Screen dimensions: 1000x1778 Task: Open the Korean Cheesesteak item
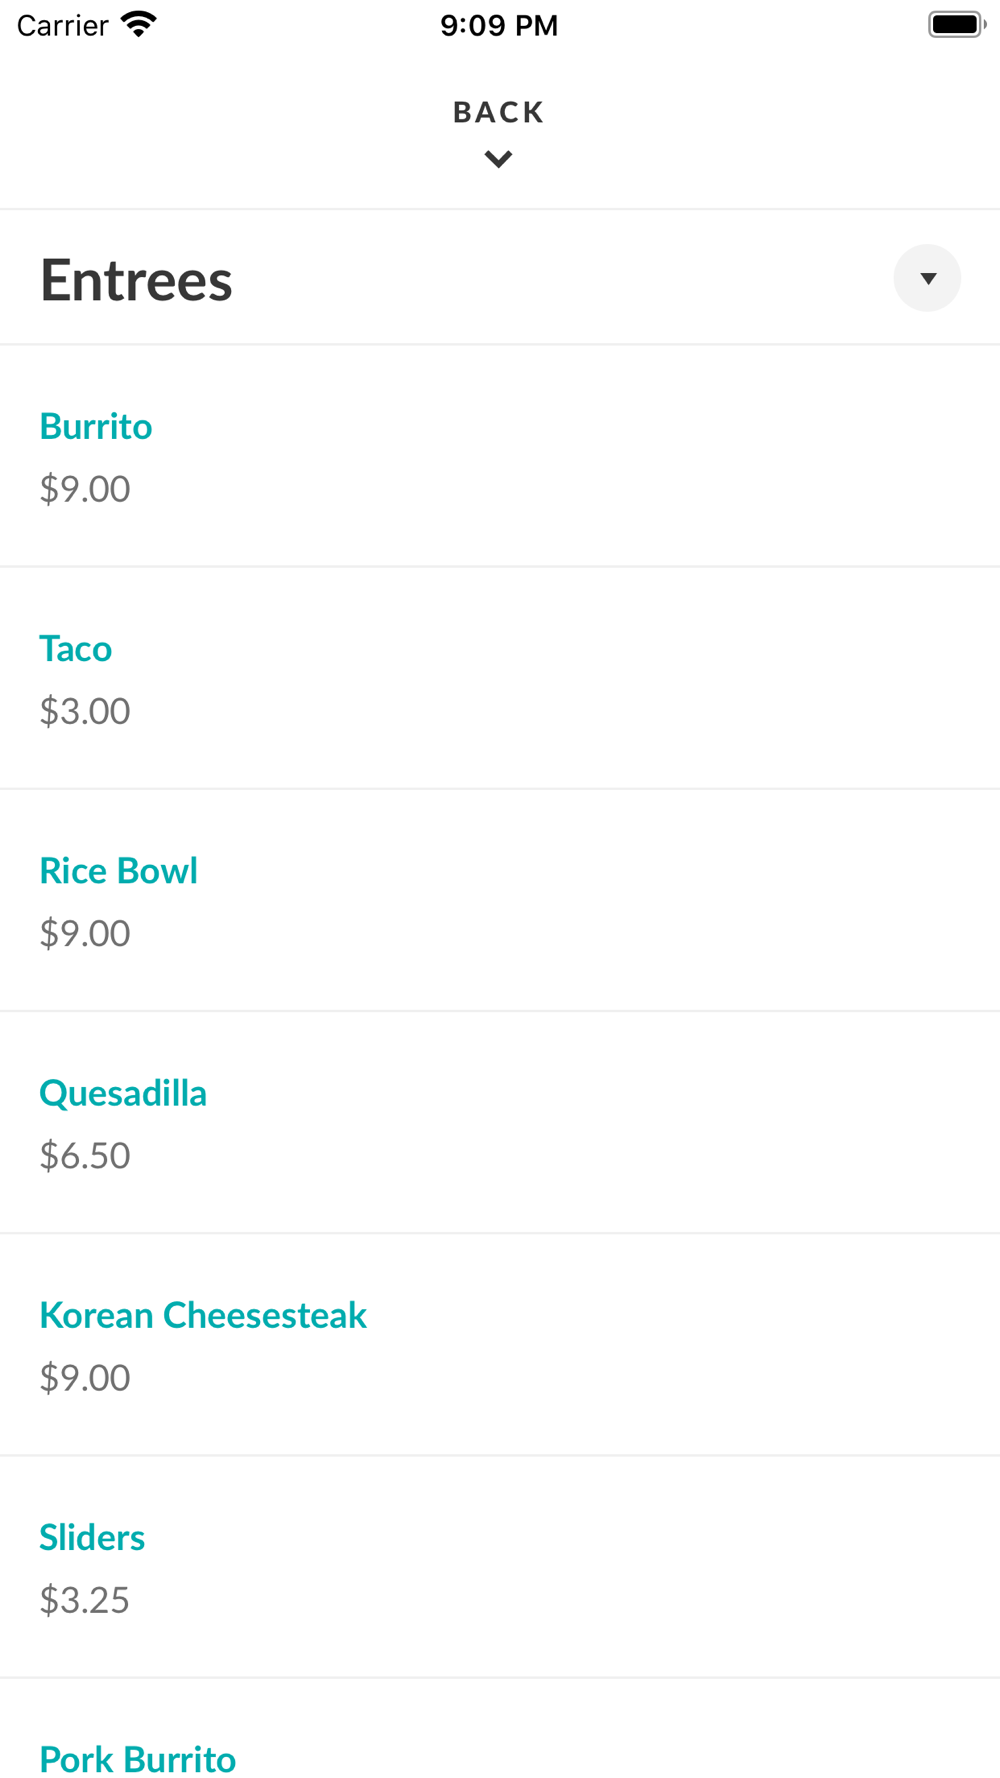click(203, 1315)
